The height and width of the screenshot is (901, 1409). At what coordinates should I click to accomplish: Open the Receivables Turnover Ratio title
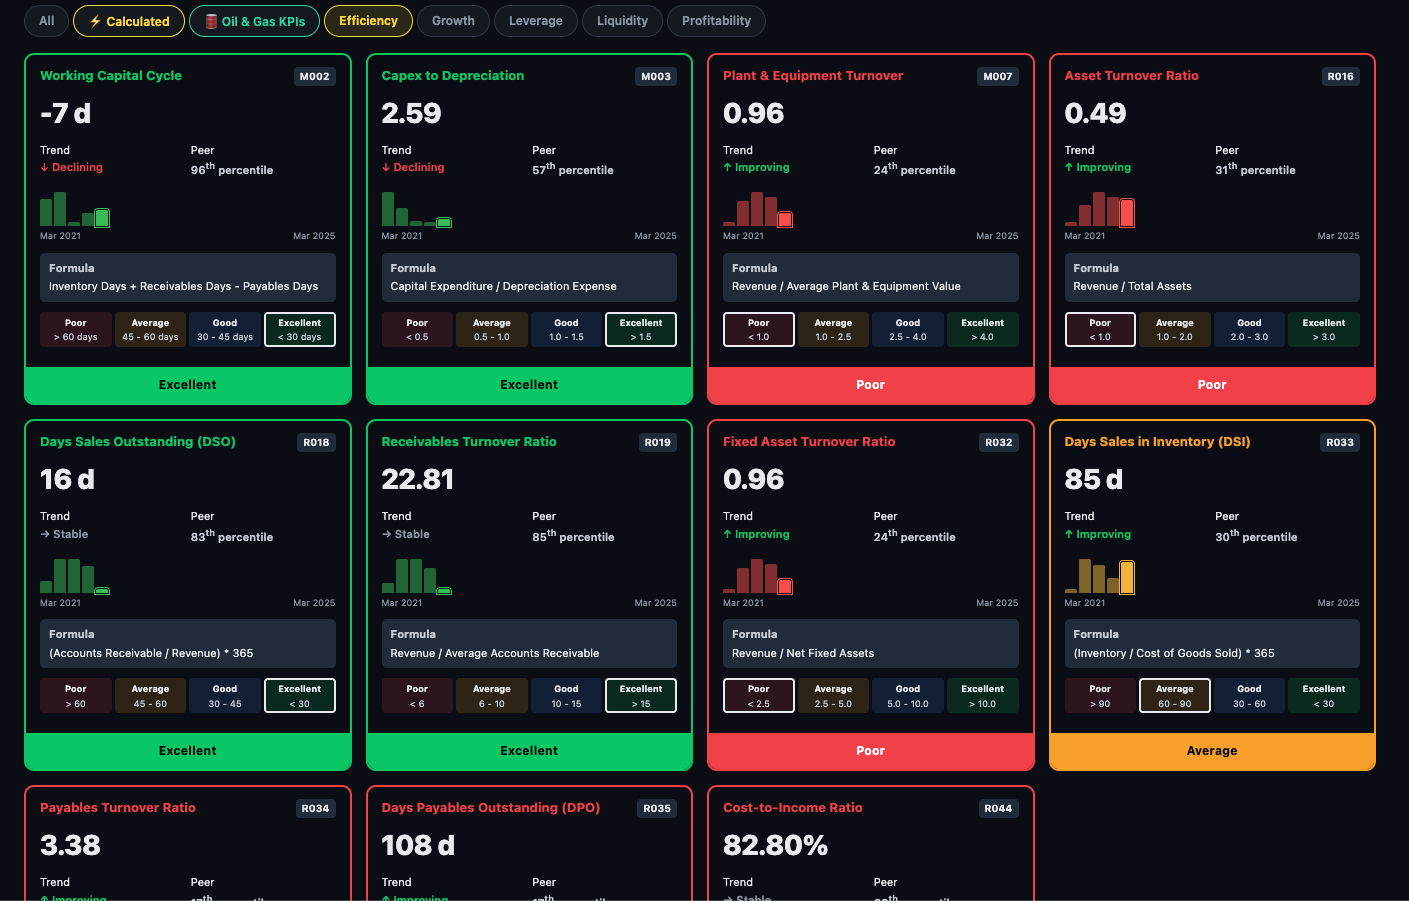469,442
